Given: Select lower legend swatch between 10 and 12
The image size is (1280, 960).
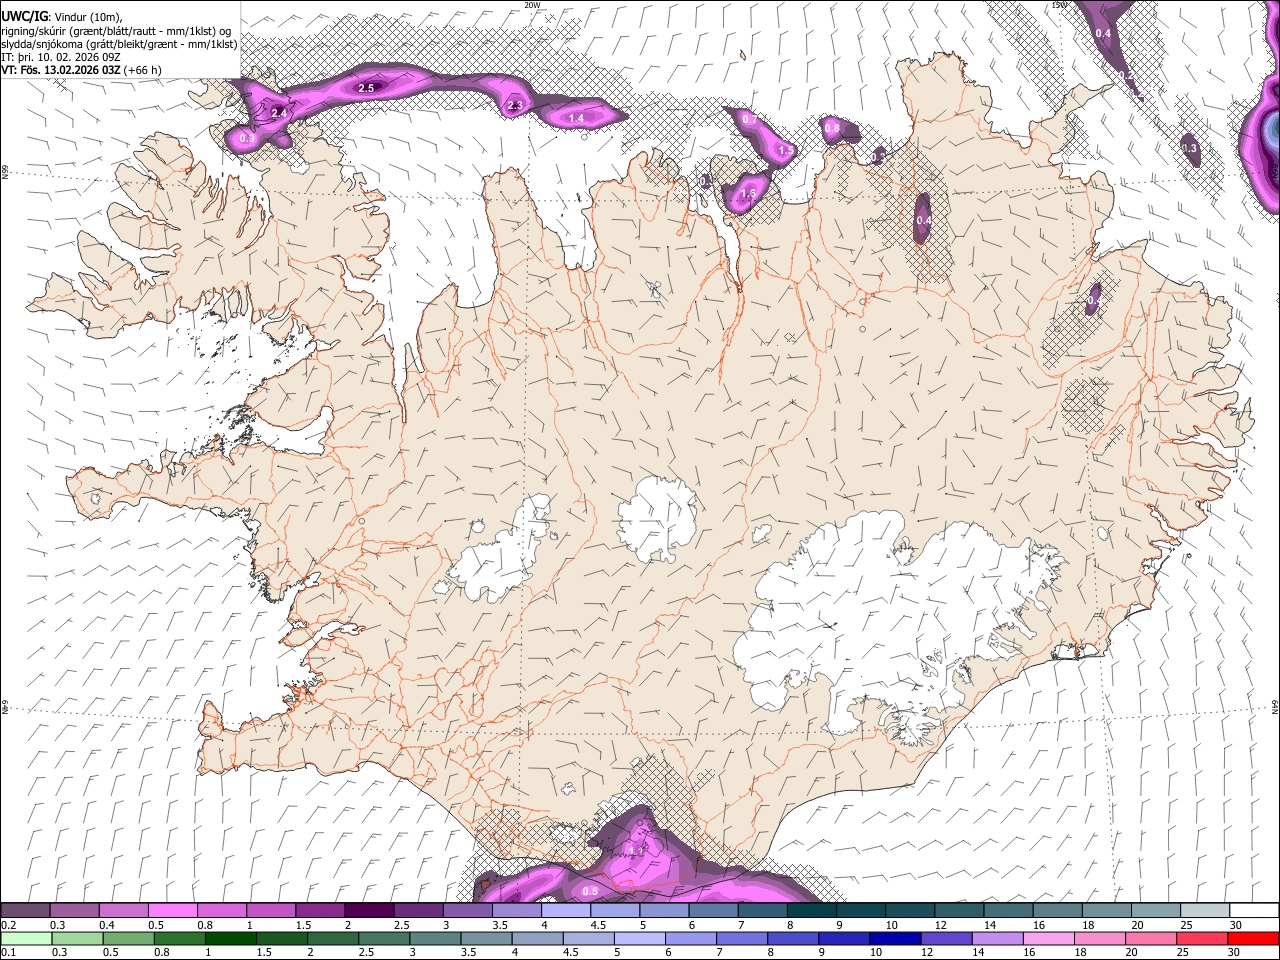Looking at the screenshot, I should pyautogui.click(x=895, y=939).
